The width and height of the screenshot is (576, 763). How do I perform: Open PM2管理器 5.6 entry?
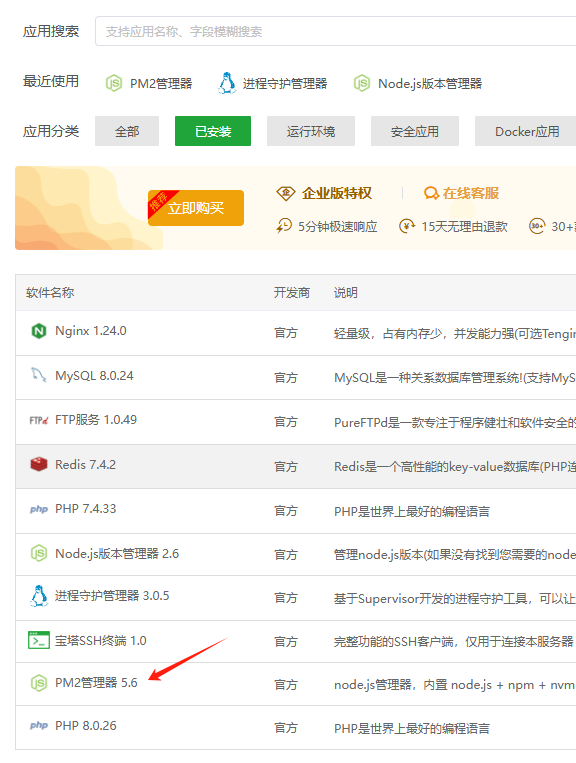point(96,683)
